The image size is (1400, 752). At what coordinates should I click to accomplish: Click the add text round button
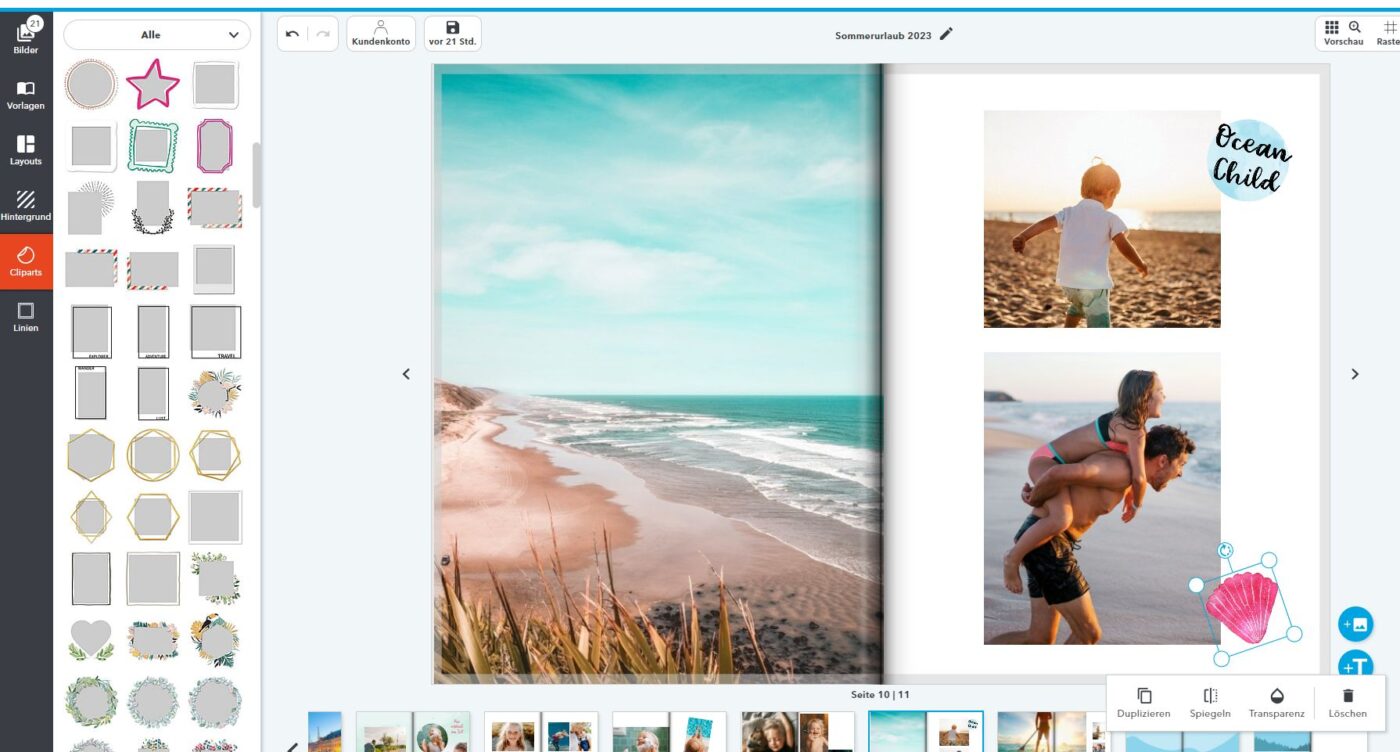click(x=1355, y=664)
